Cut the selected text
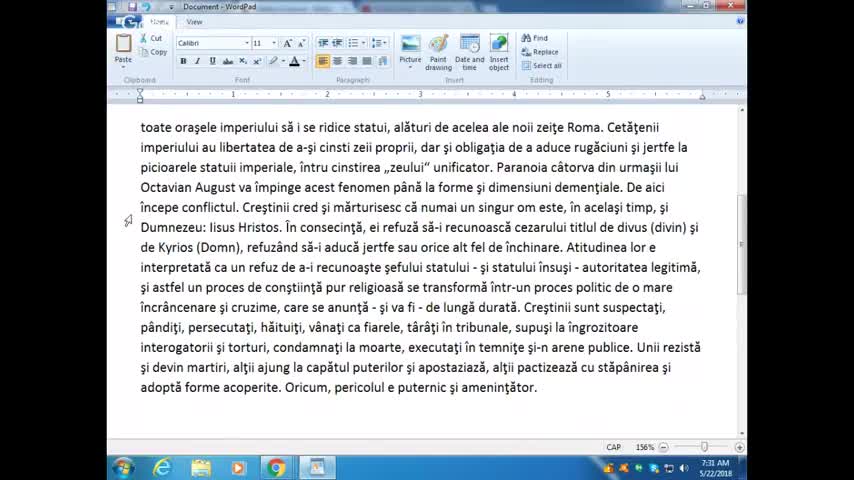The image size is (854, 480). pyautogui.click(x=151, y=38)
